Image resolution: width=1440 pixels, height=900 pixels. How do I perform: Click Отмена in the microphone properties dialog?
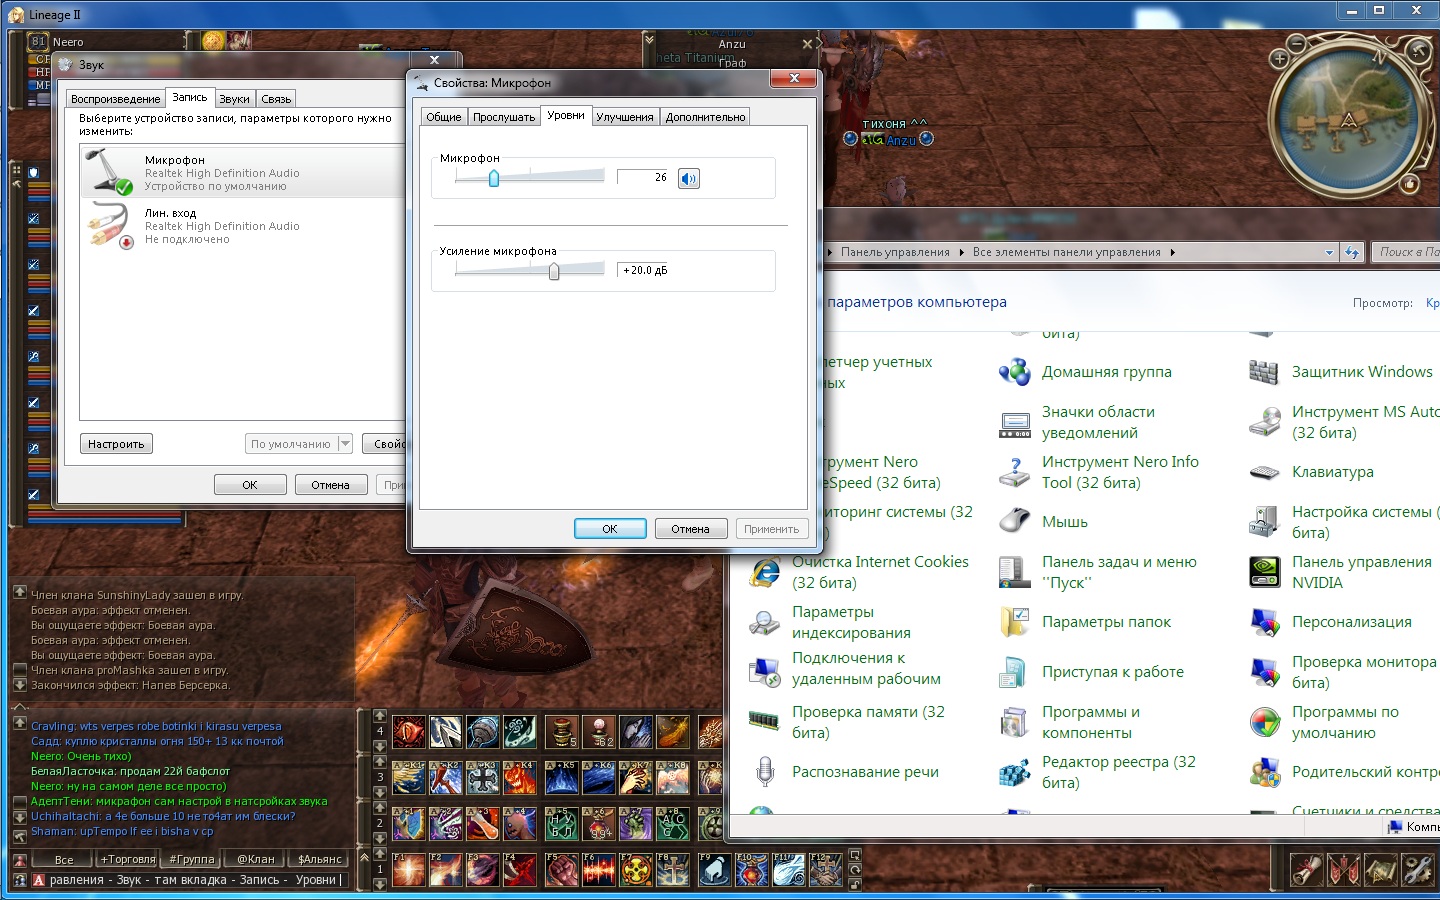(x=691, y=529)
